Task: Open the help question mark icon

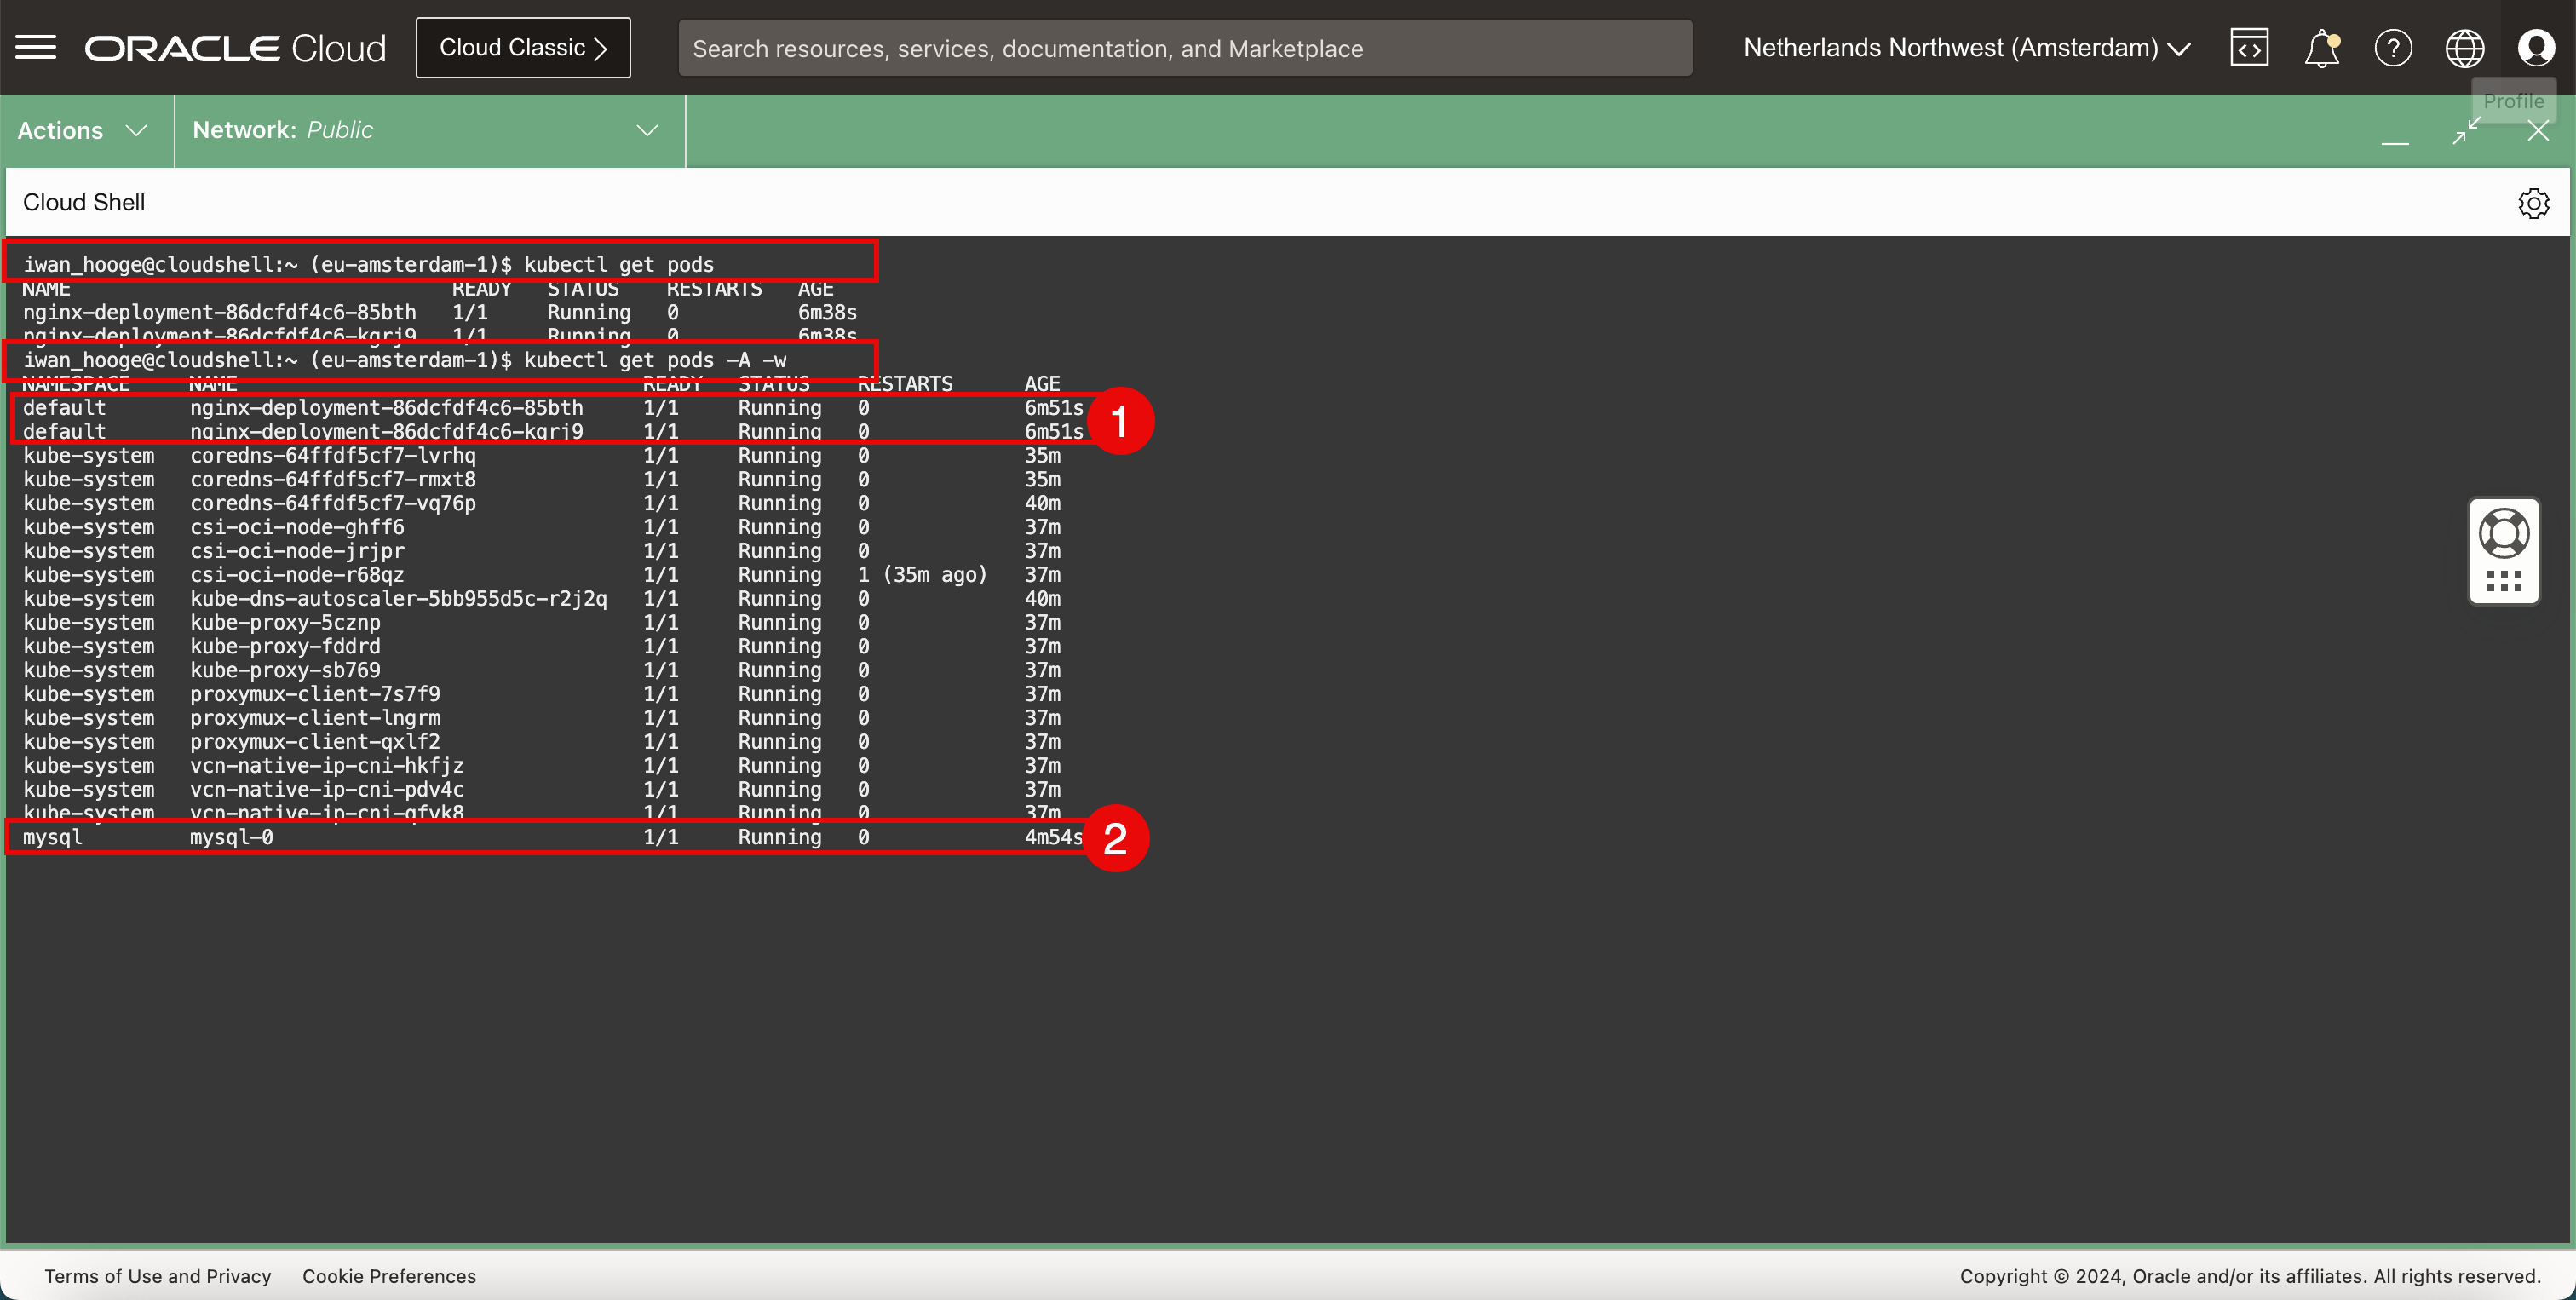Action: point(2393,48)
